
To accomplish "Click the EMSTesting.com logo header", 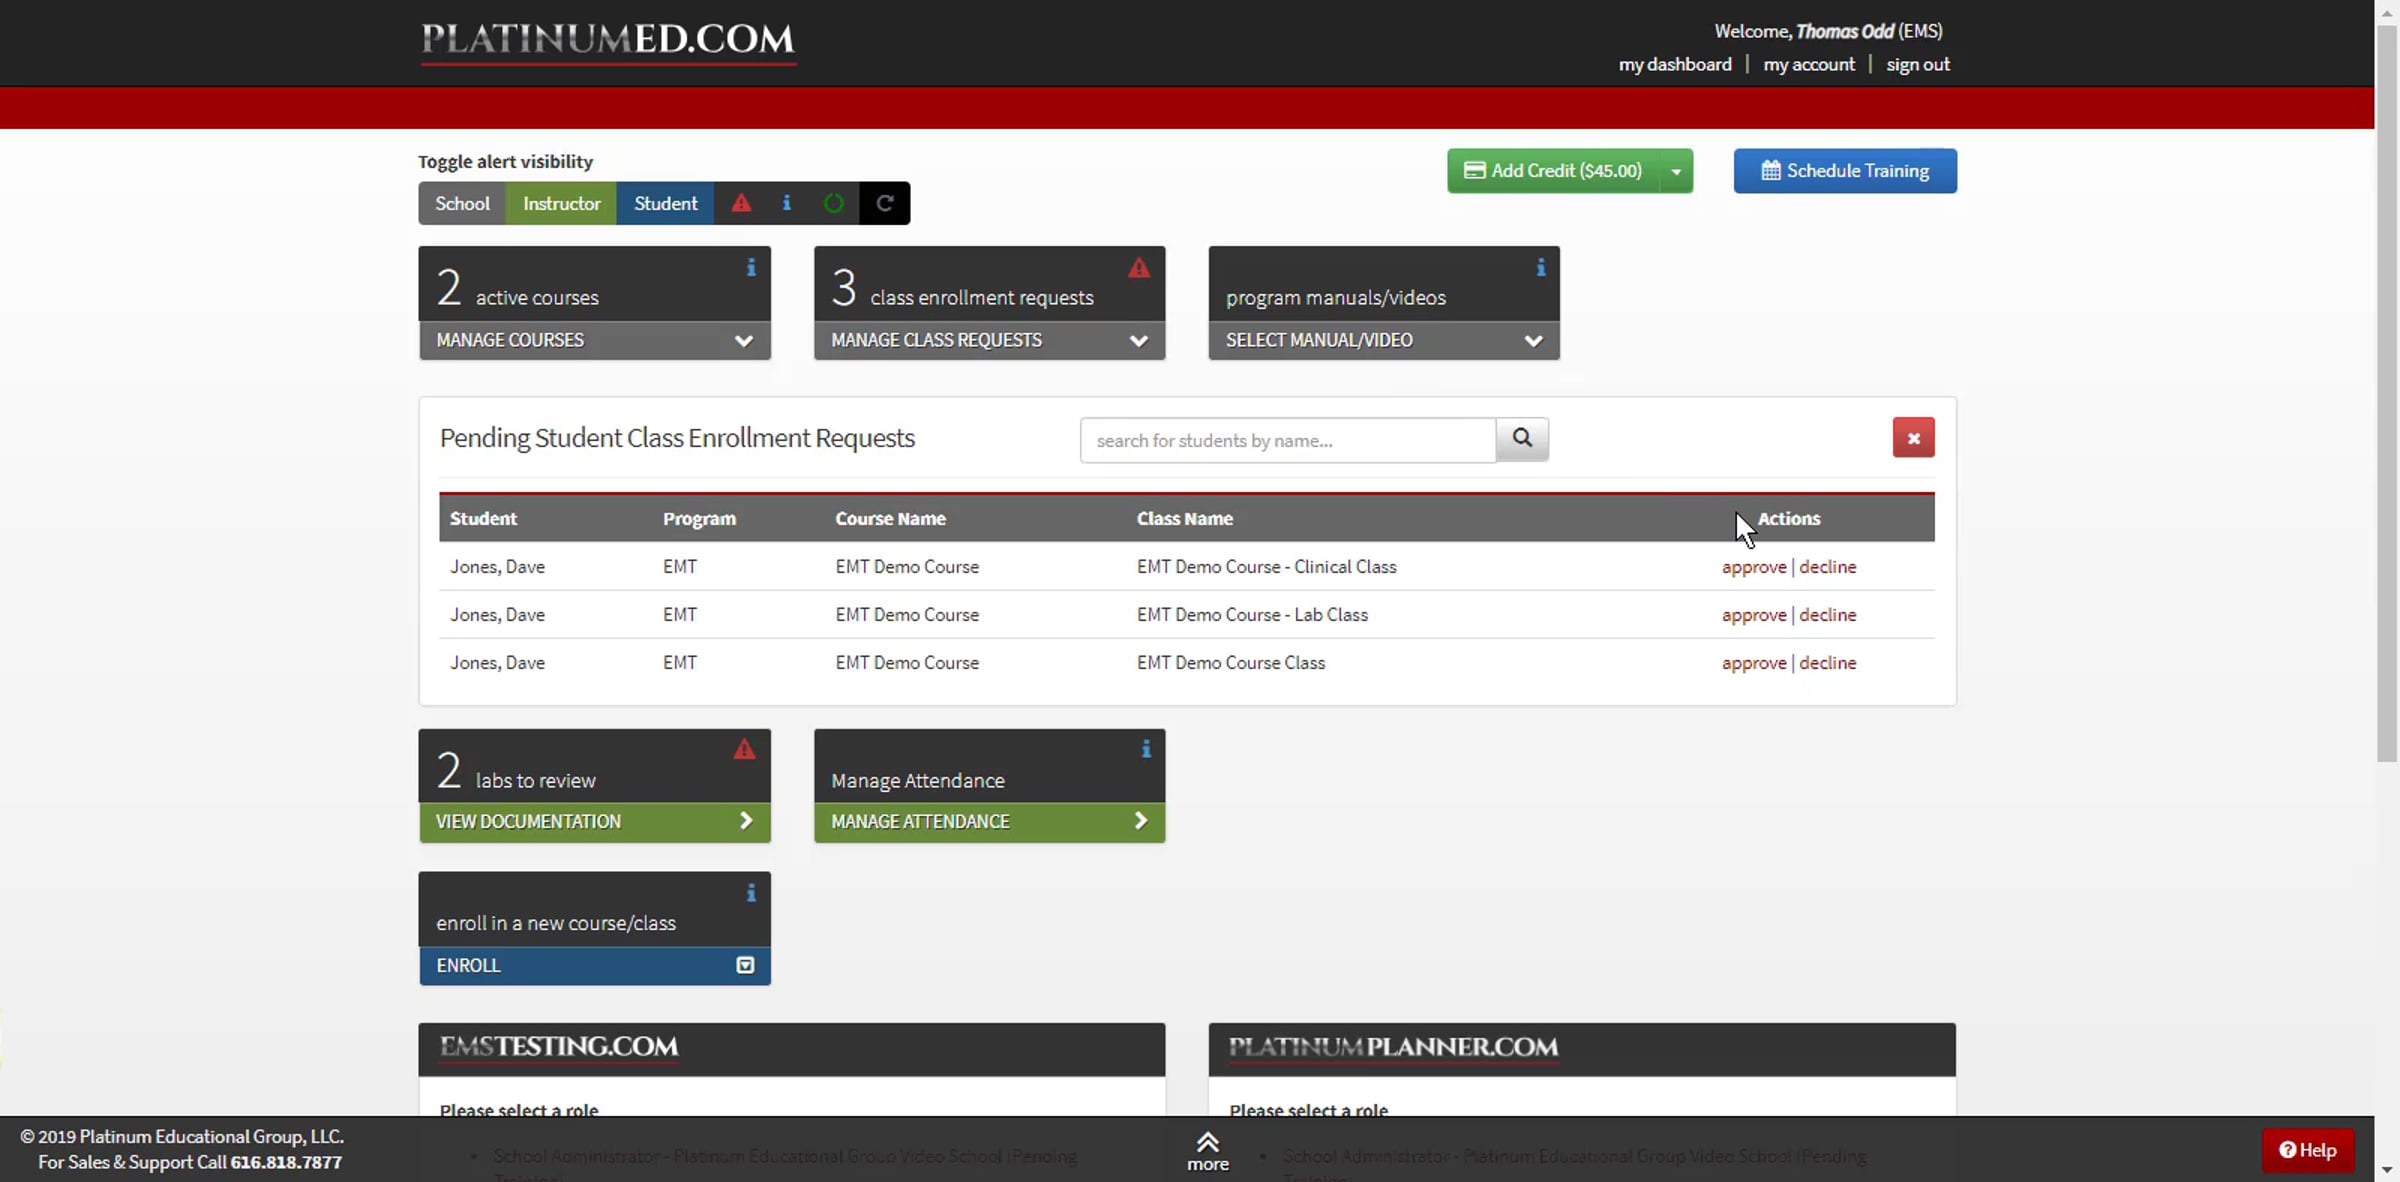I will [559, 1047].
